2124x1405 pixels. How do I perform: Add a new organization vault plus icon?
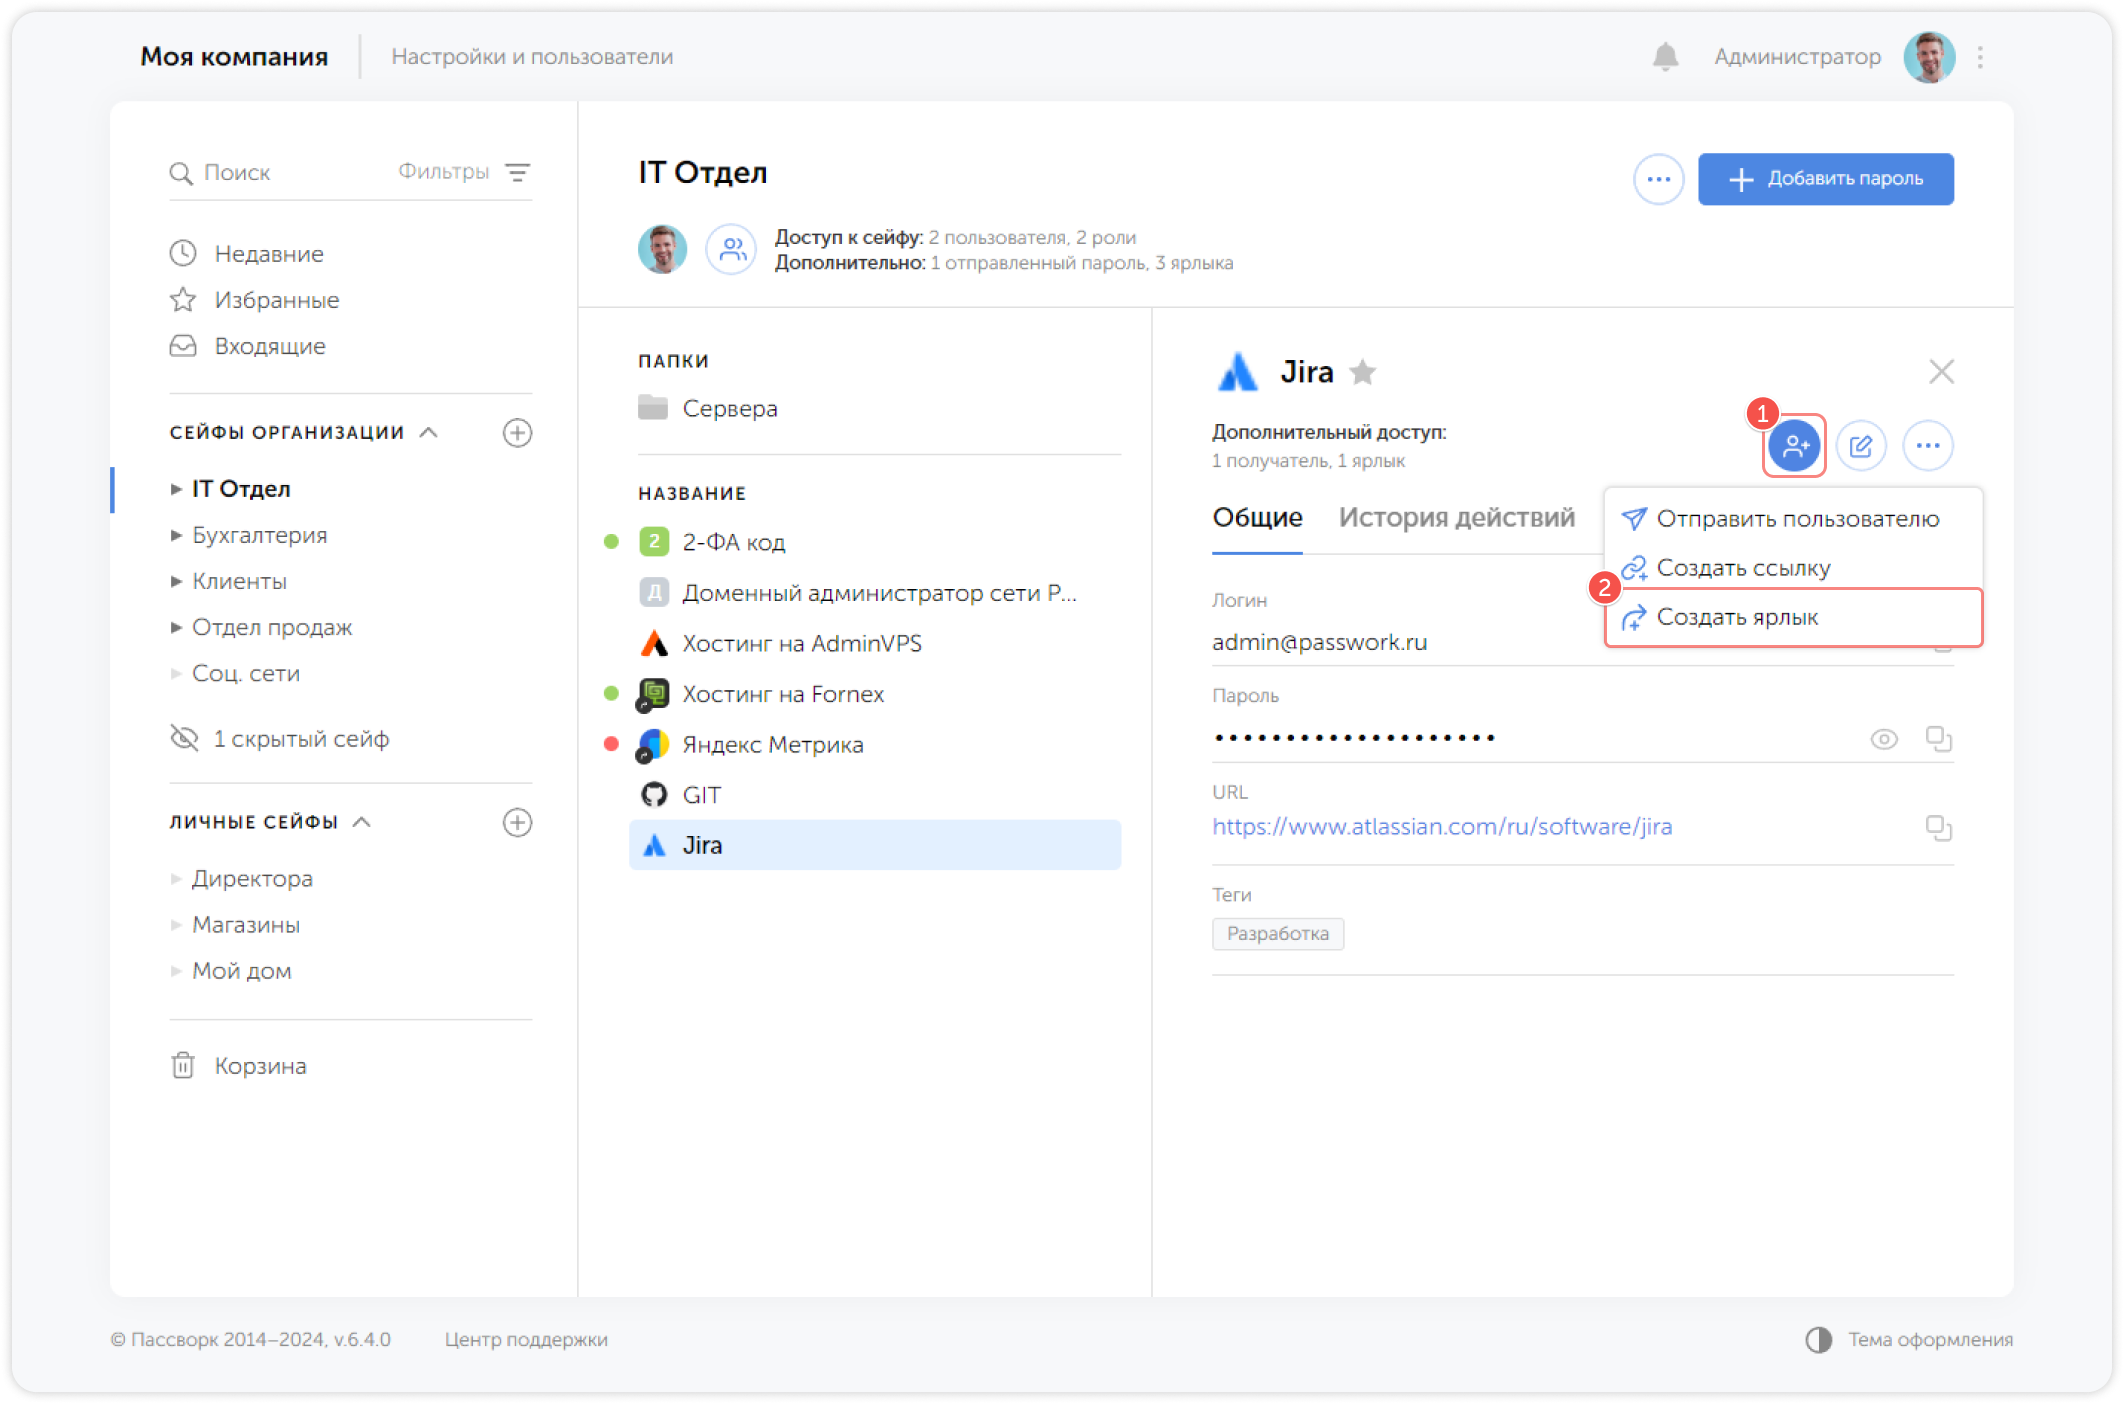[x=517, y=433]
